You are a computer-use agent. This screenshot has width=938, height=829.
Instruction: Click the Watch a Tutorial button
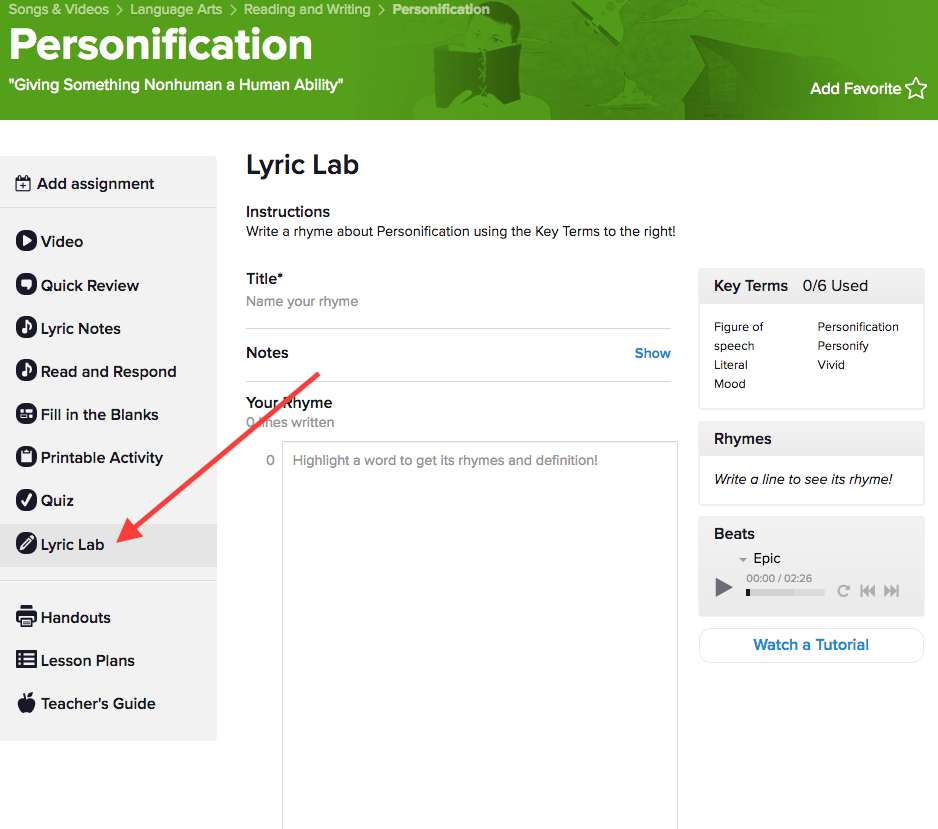tap(810, 645)
